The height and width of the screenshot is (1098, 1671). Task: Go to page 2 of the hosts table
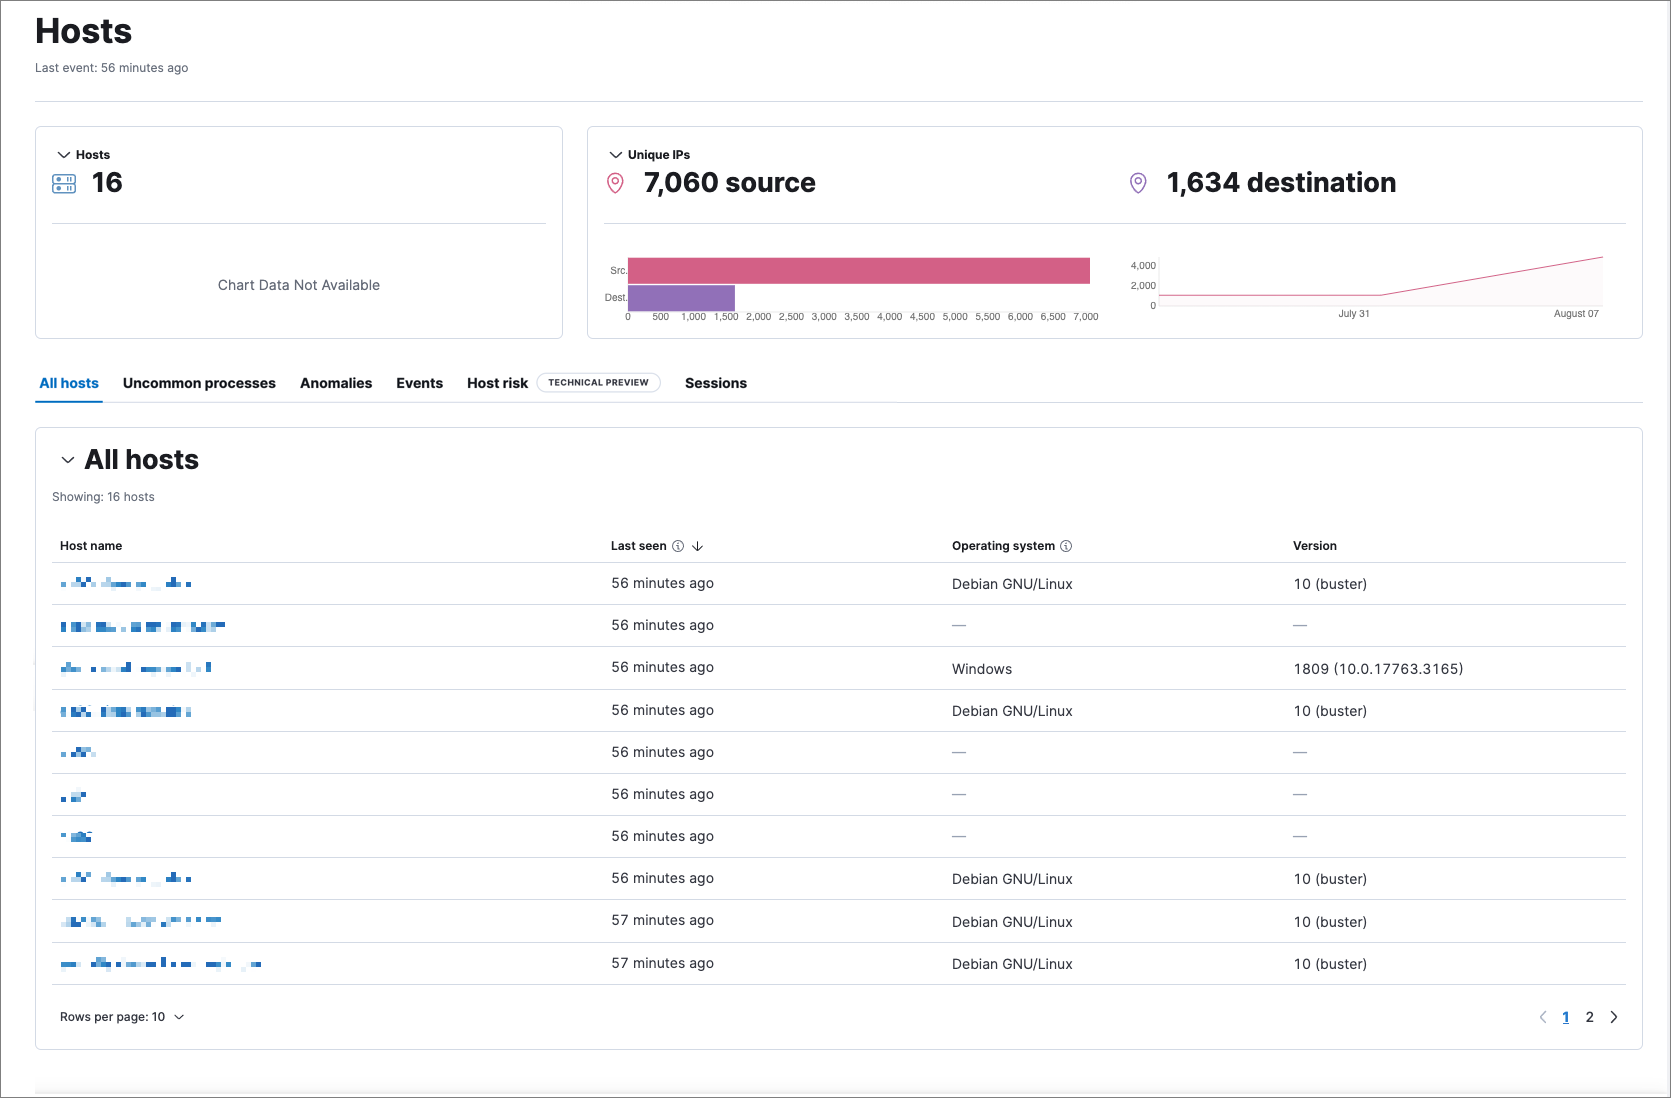click(1589, 1017)
